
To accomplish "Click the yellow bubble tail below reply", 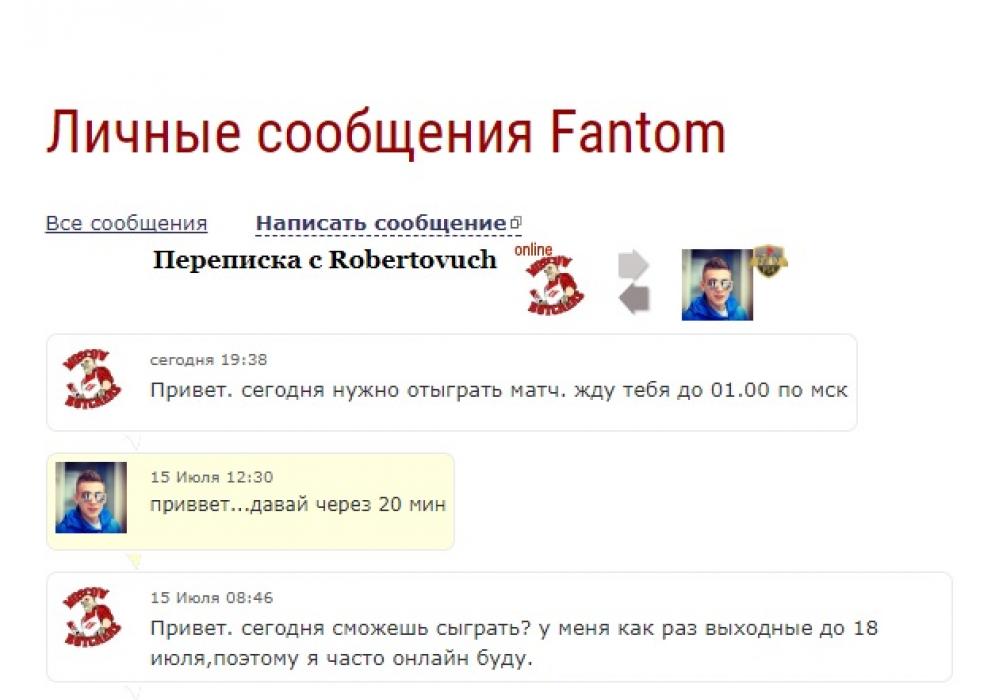I will [x=134, y=560].
